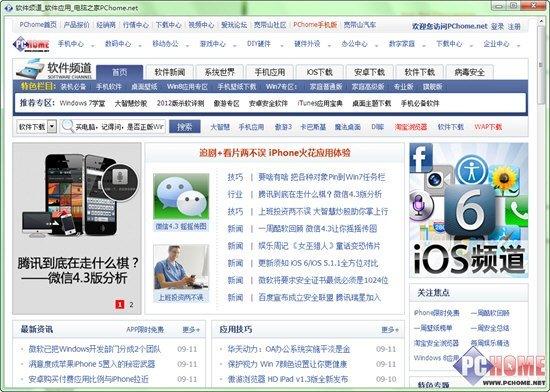
Task: Open 家庭普通版 Win7 link
Action: click(x=326, y=87)
